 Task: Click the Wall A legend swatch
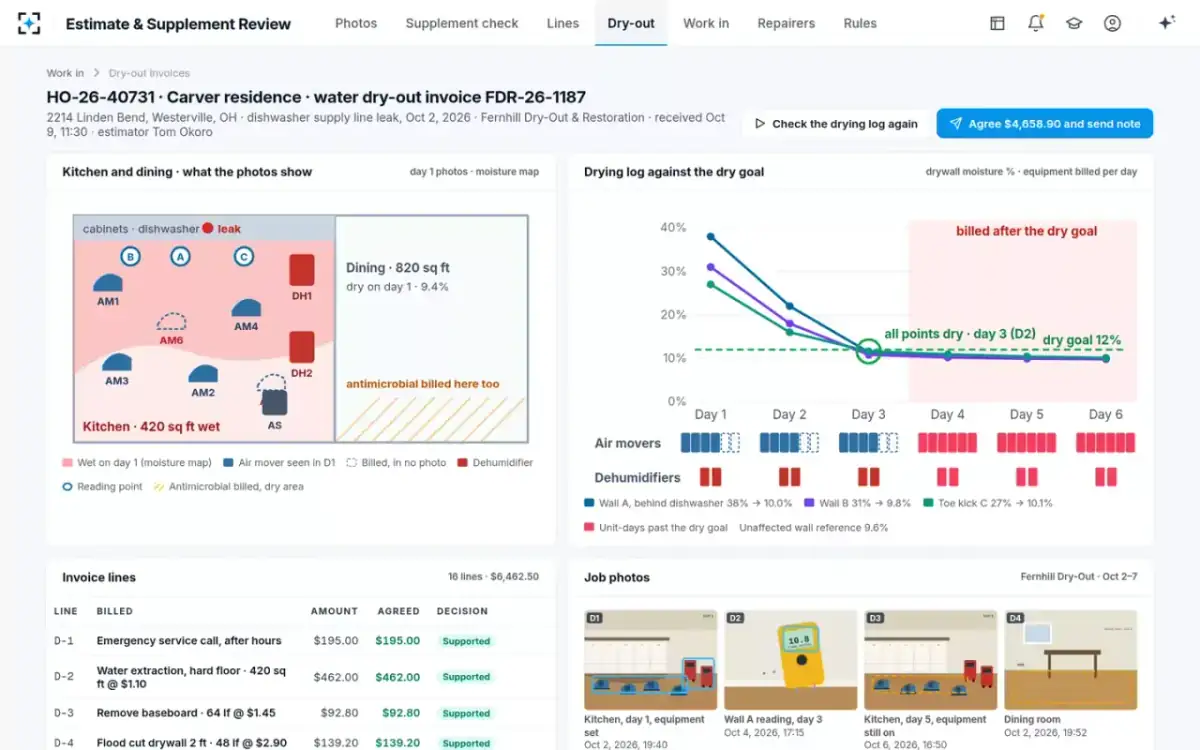(589, 503)
